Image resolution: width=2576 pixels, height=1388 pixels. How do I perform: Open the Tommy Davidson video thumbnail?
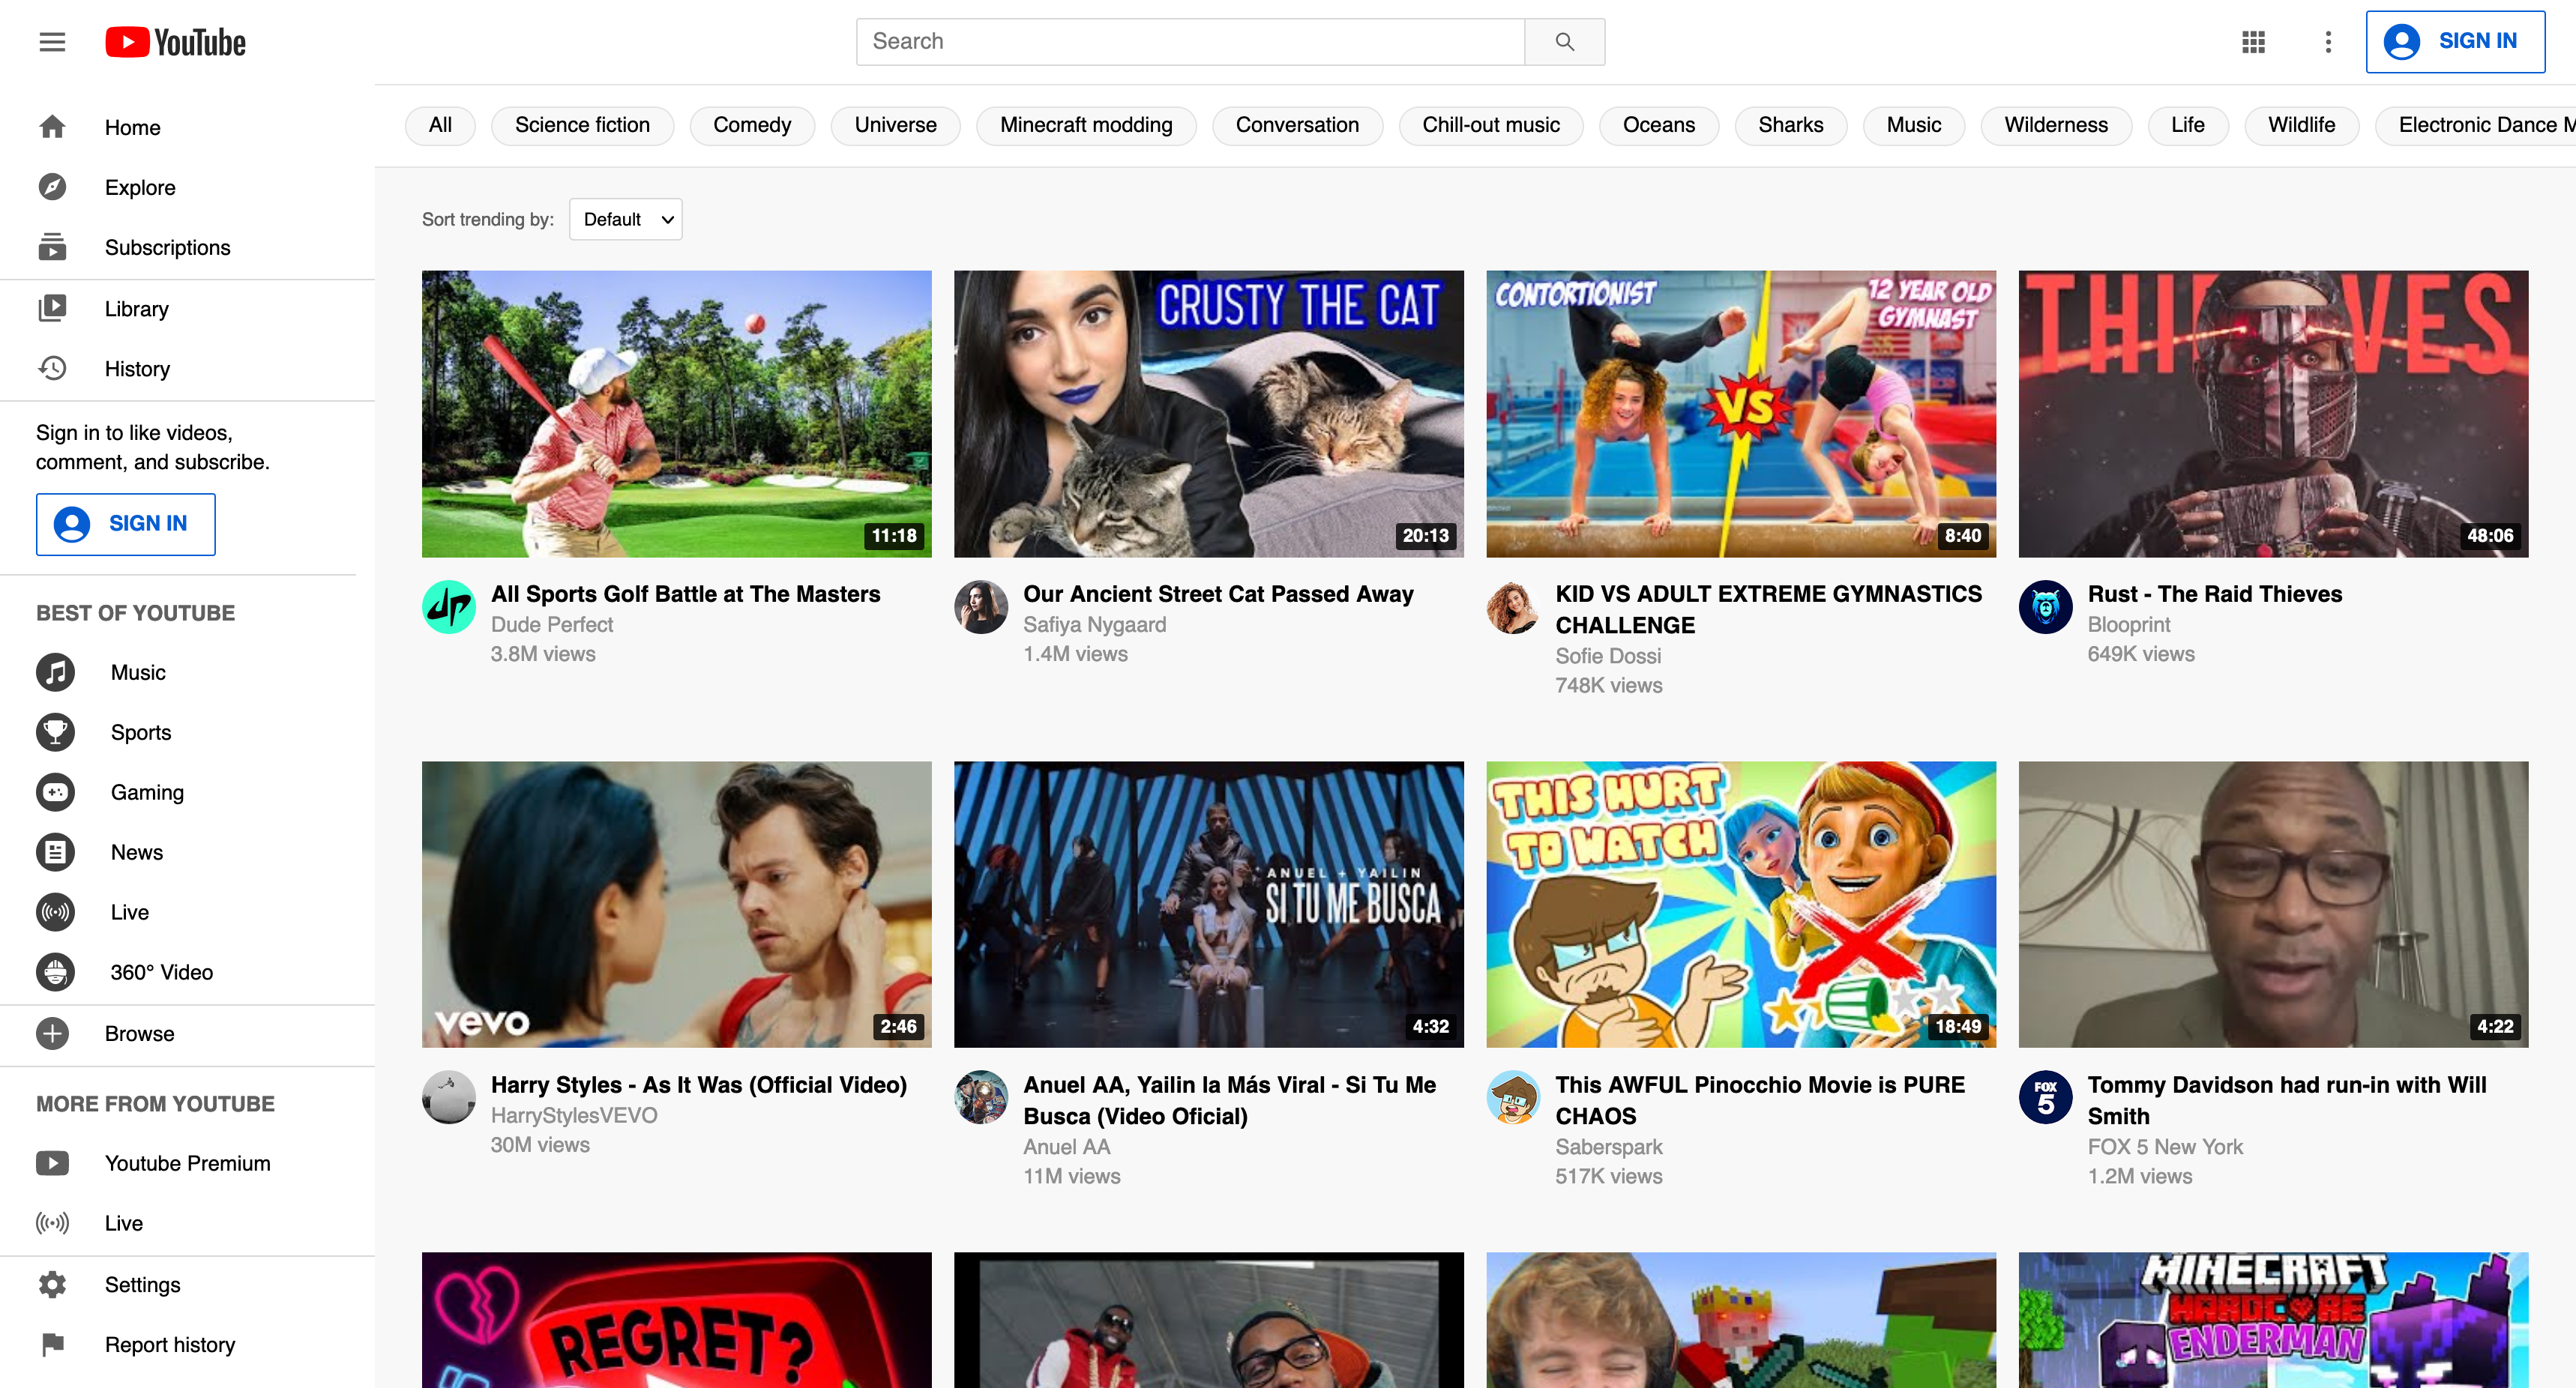[x=2273, y=904]
